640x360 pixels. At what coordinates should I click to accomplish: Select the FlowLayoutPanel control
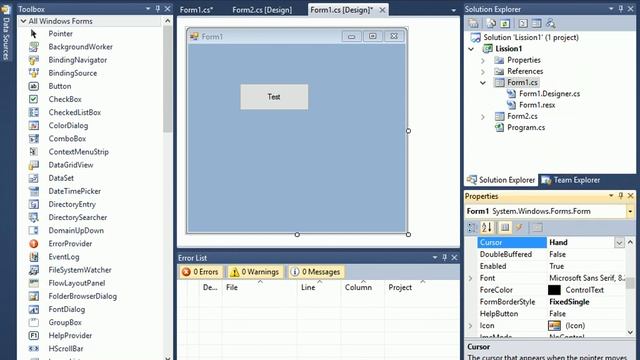pyautogui.click(x=77, y=283)
